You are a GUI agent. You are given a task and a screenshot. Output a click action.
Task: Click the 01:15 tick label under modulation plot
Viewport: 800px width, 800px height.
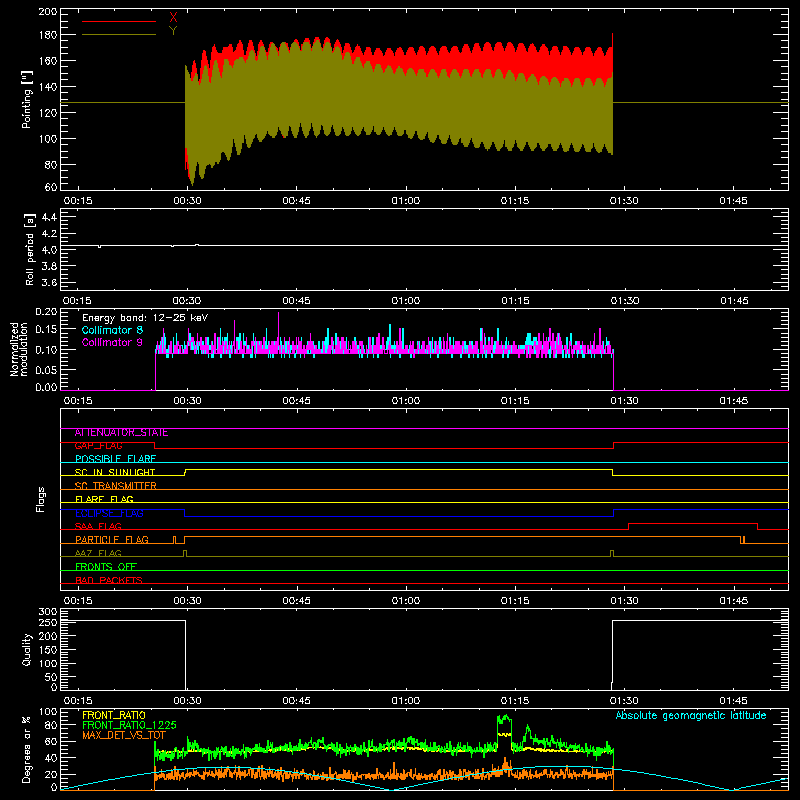coord(515,401)
